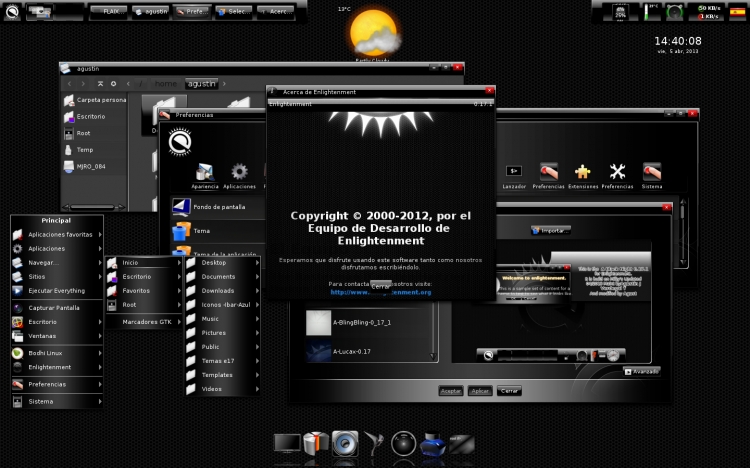Go up a directory in file manager toolbar

pos(100,84)
